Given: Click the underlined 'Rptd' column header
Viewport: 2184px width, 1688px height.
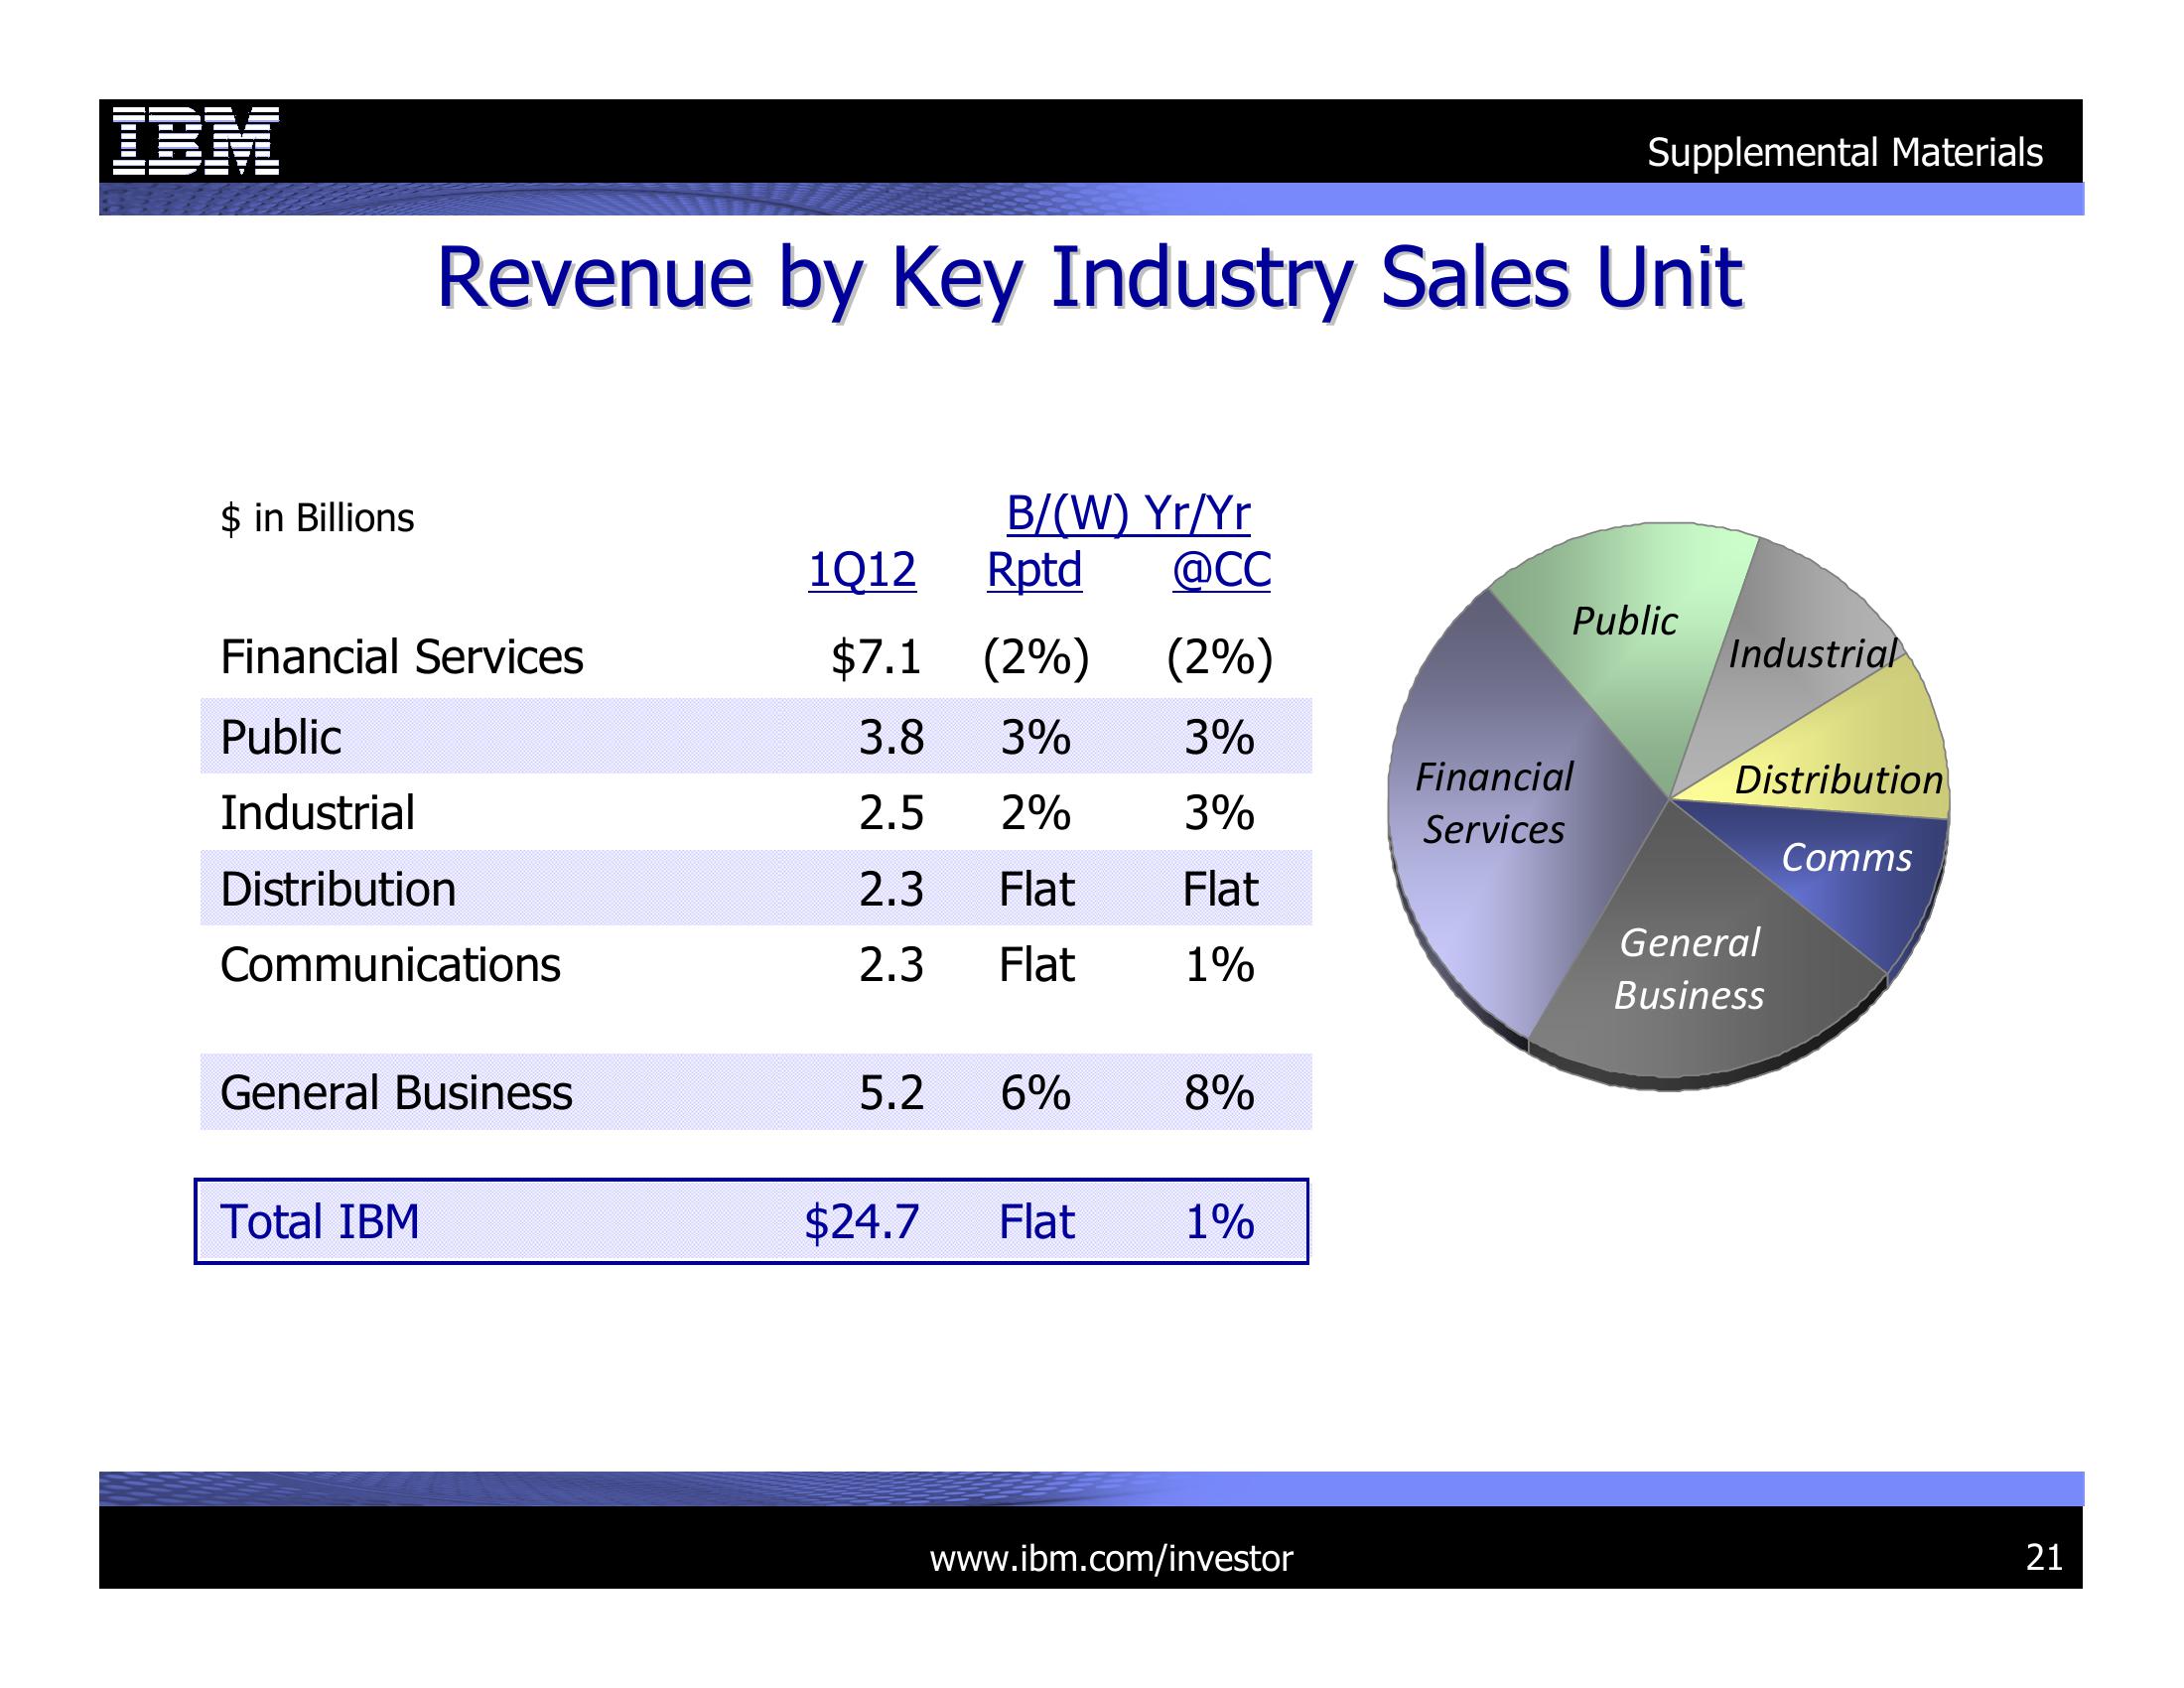Looking at the screenshot, I should click(1034, 570).
